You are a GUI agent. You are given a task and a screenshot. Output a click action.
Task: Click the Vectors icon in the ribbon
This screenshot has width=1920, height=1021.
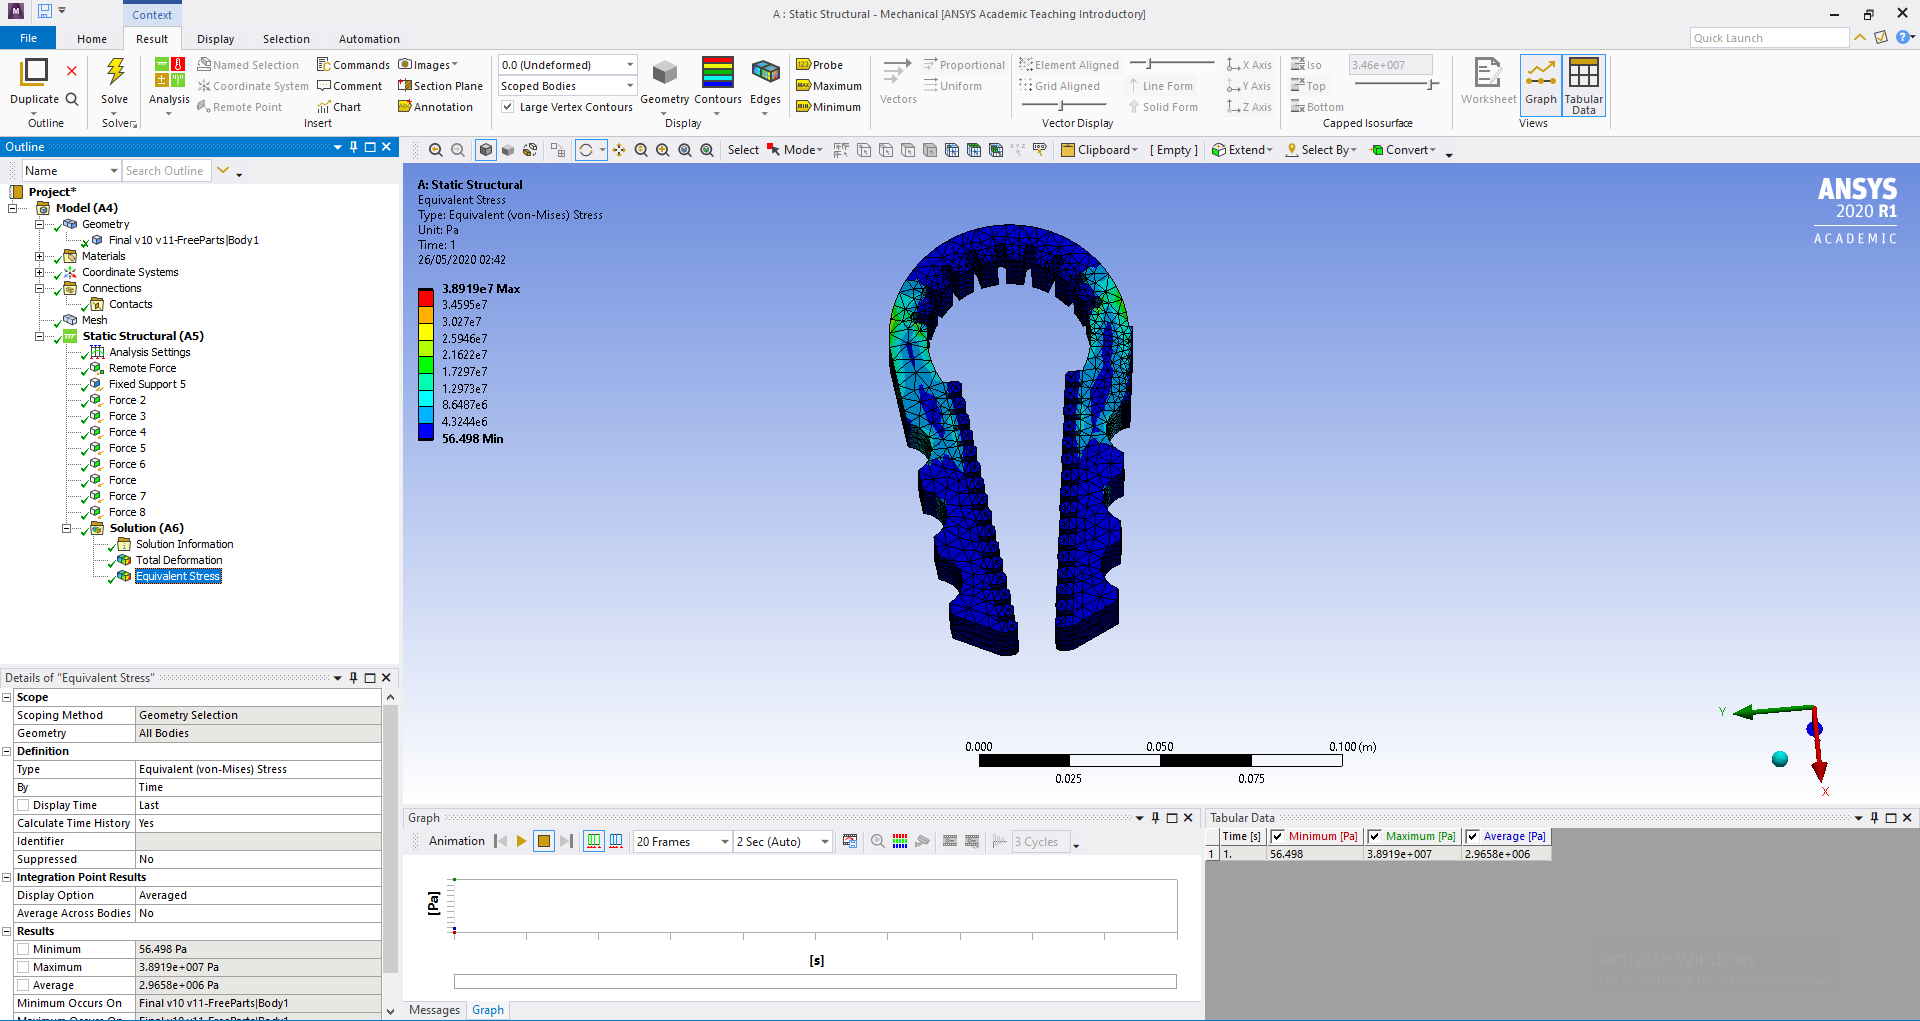pyautogui.click(x=897, y=73)
